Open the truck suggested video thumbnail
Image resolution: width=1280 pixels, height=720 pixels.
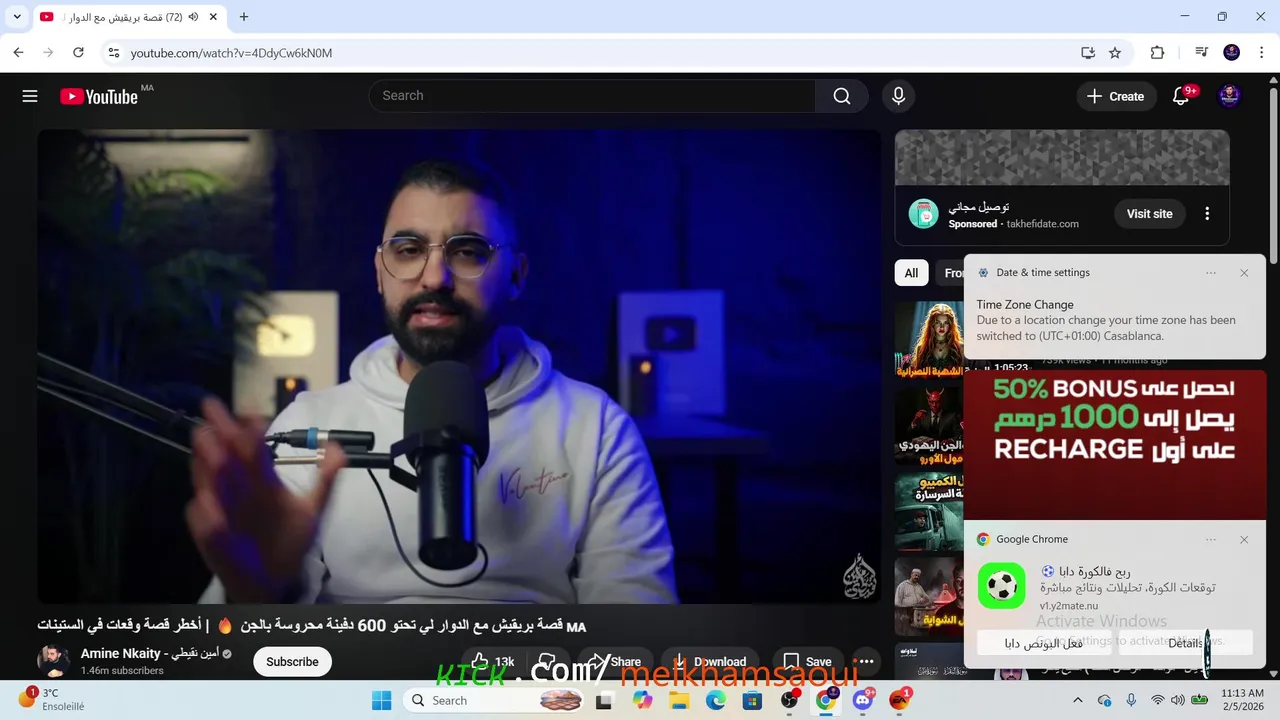pos(929,510)
